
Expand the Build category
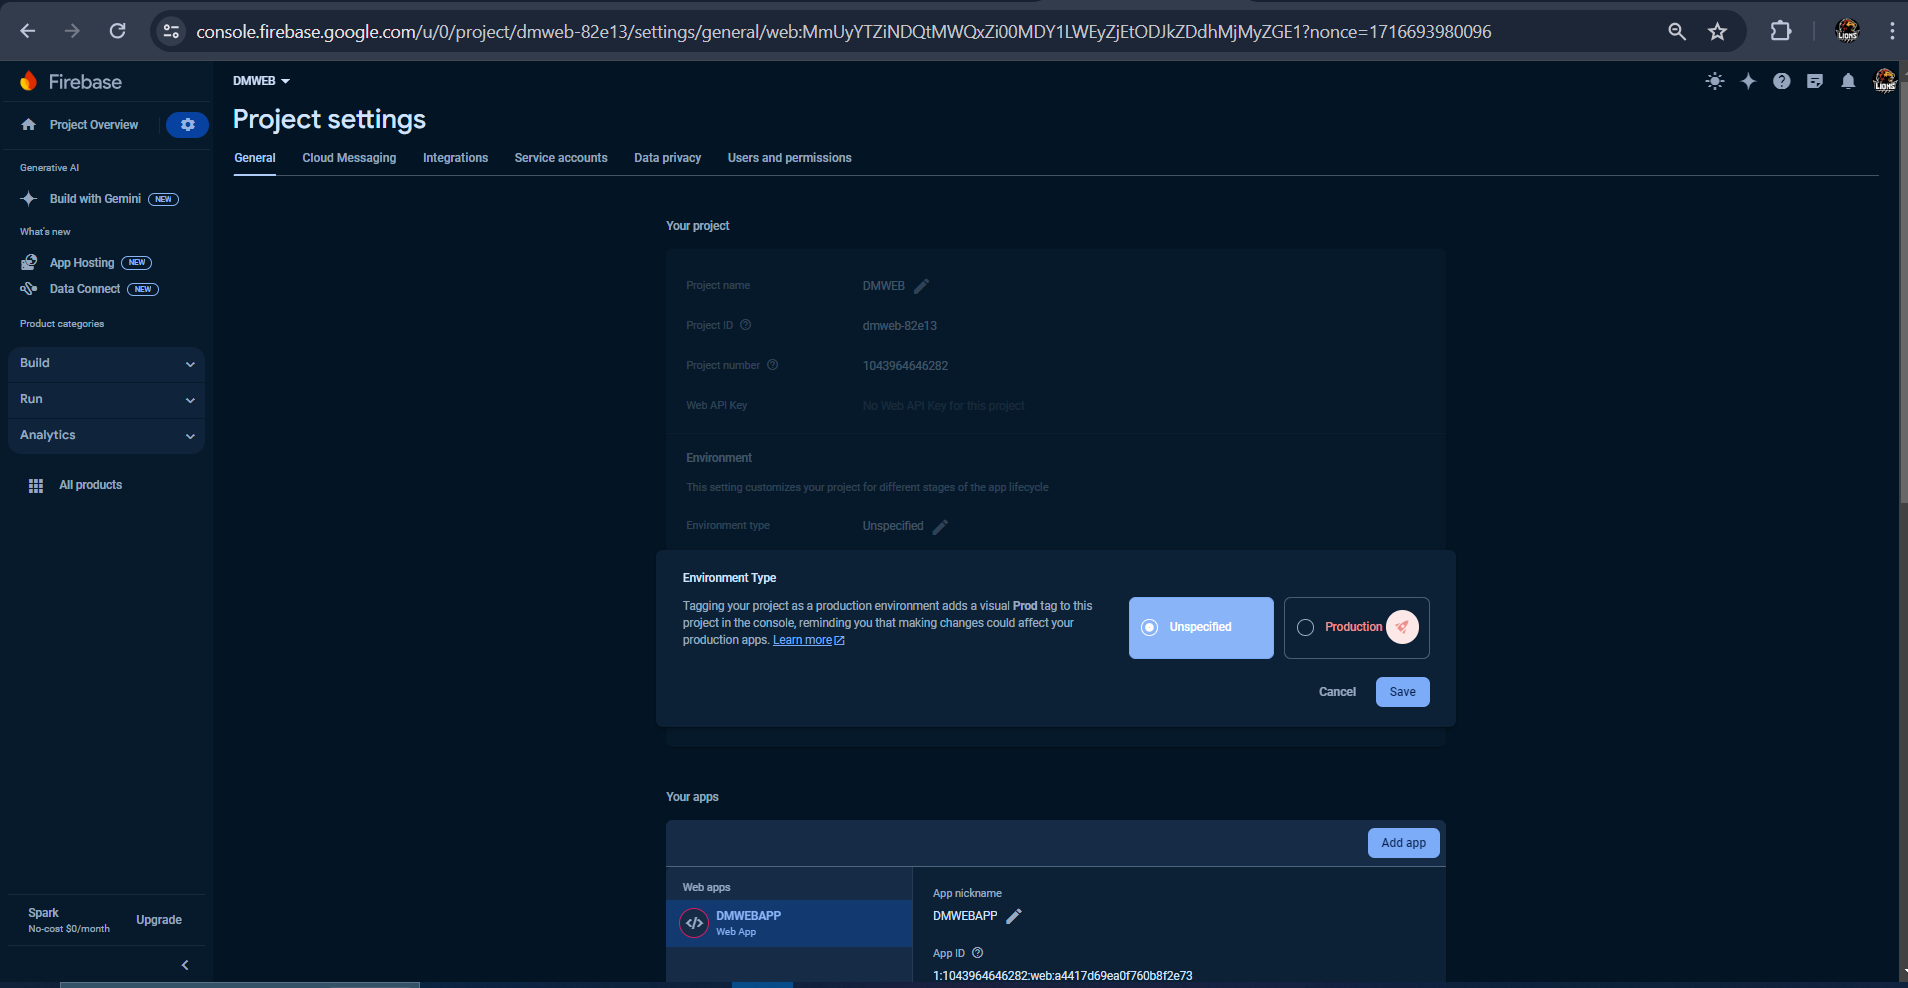point(106,364)
